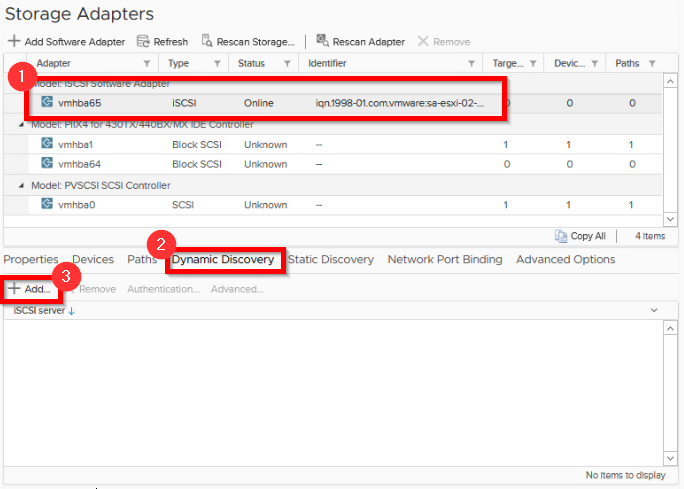Open the Paths tab
The image size is (684, 489).
point(142,260)
